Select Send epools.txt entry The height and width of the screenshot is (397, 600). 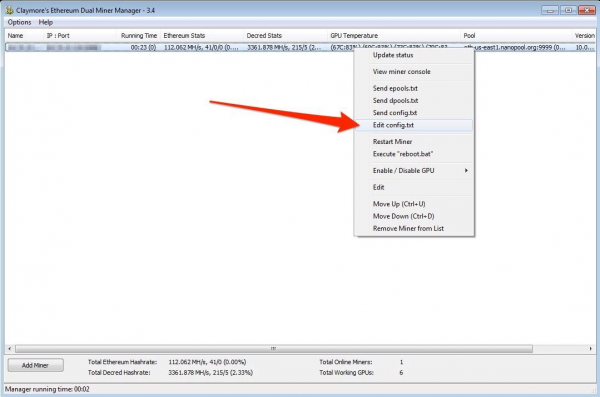click(x=395, y=88)
